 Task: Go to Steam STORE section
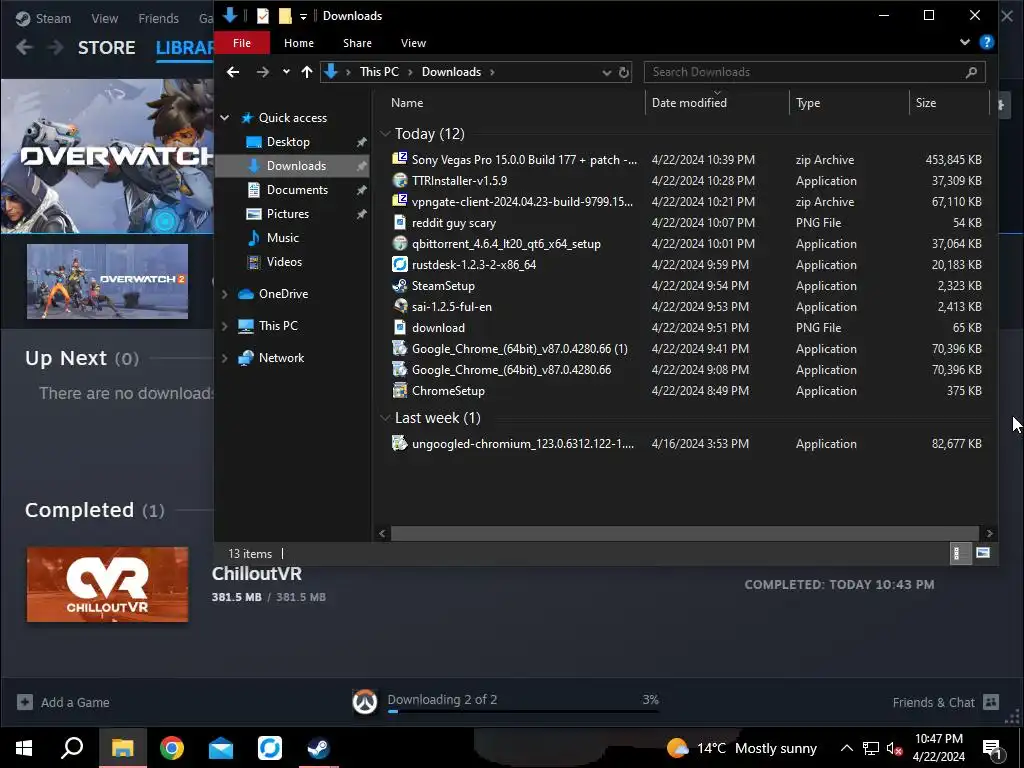[x=106, y=47]
